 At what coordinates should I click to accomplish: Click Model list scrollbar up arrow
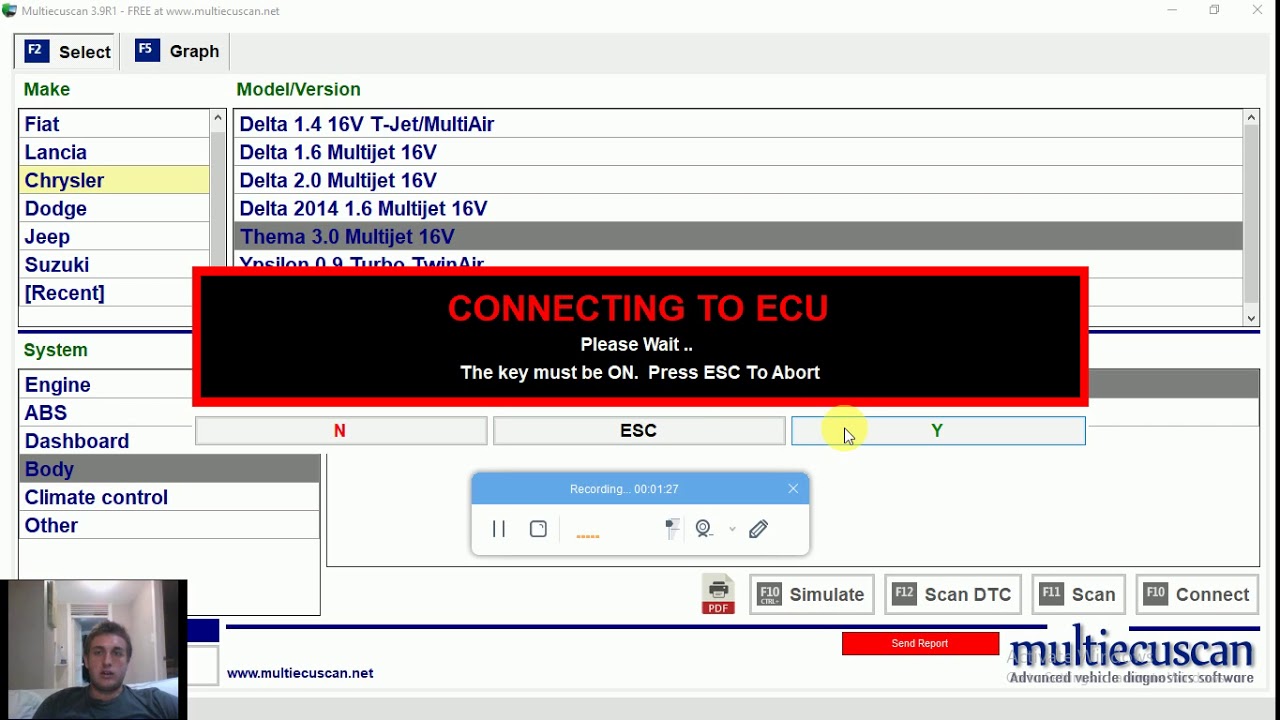[1251, 118]
